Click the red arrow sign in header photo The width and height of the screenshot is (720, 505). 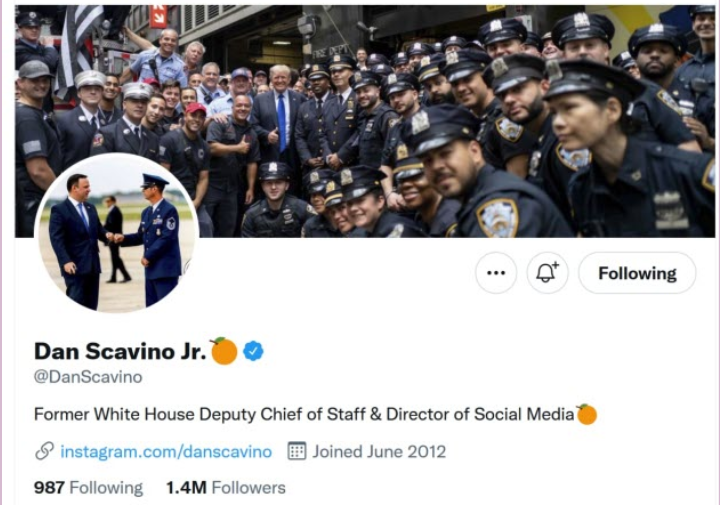click(158, 17)
